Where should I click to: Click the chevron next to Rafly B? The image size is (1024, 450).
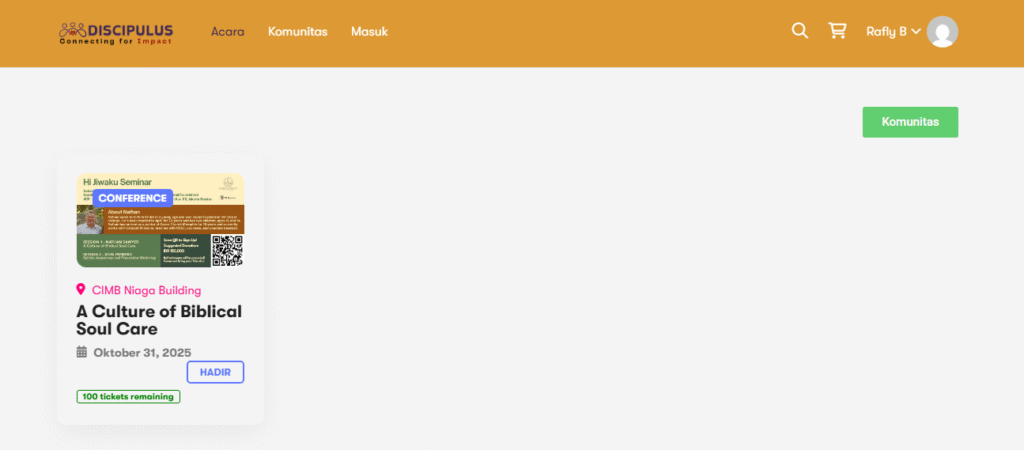[916, 31]
